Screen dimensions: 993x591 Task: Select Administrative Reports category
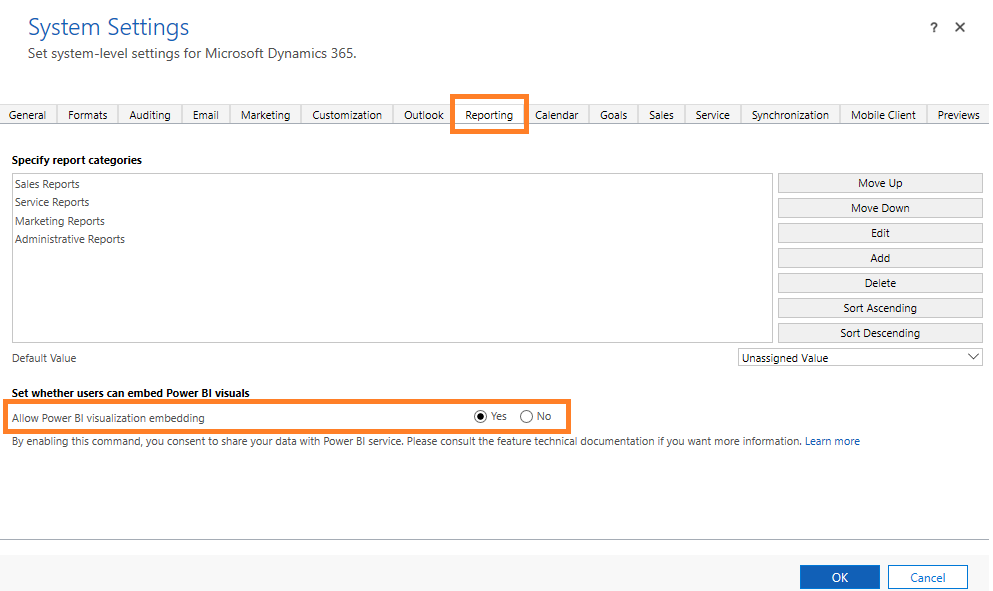pyautogui.click(x=70, y=239)
